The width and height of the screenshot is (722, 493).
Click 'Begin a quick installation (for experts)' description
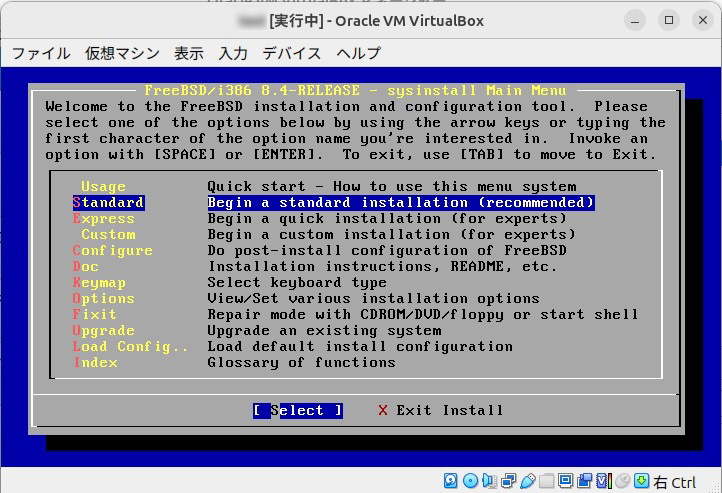(x=387, y=219)
